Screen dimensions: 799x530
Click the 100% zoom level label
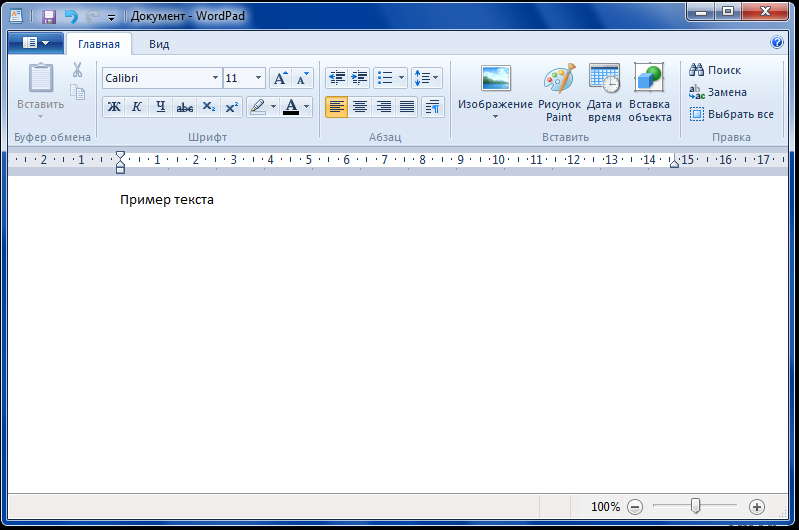[x=605, y=507]
